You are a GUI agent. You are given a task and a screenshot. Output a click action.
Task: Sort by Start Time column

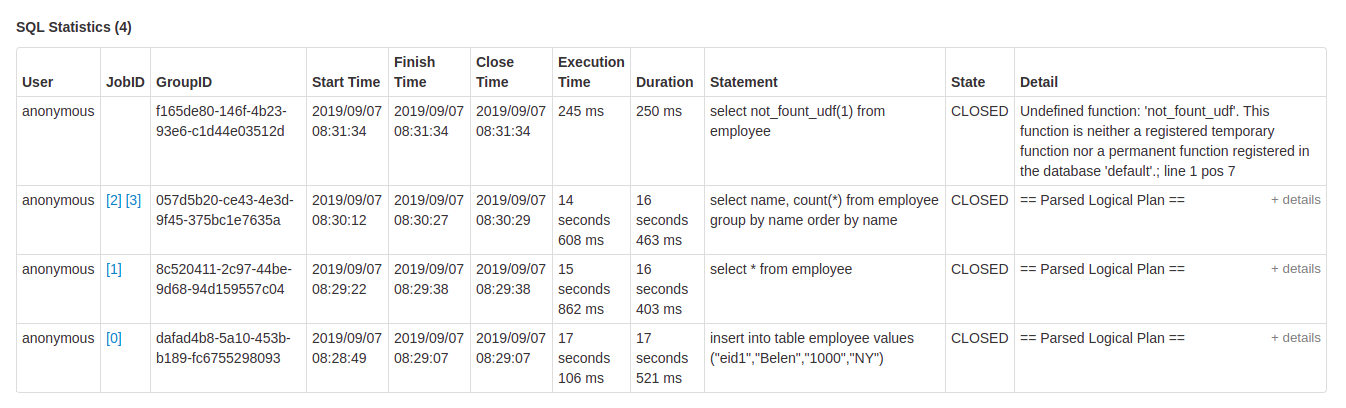click(x=346, y=82)
